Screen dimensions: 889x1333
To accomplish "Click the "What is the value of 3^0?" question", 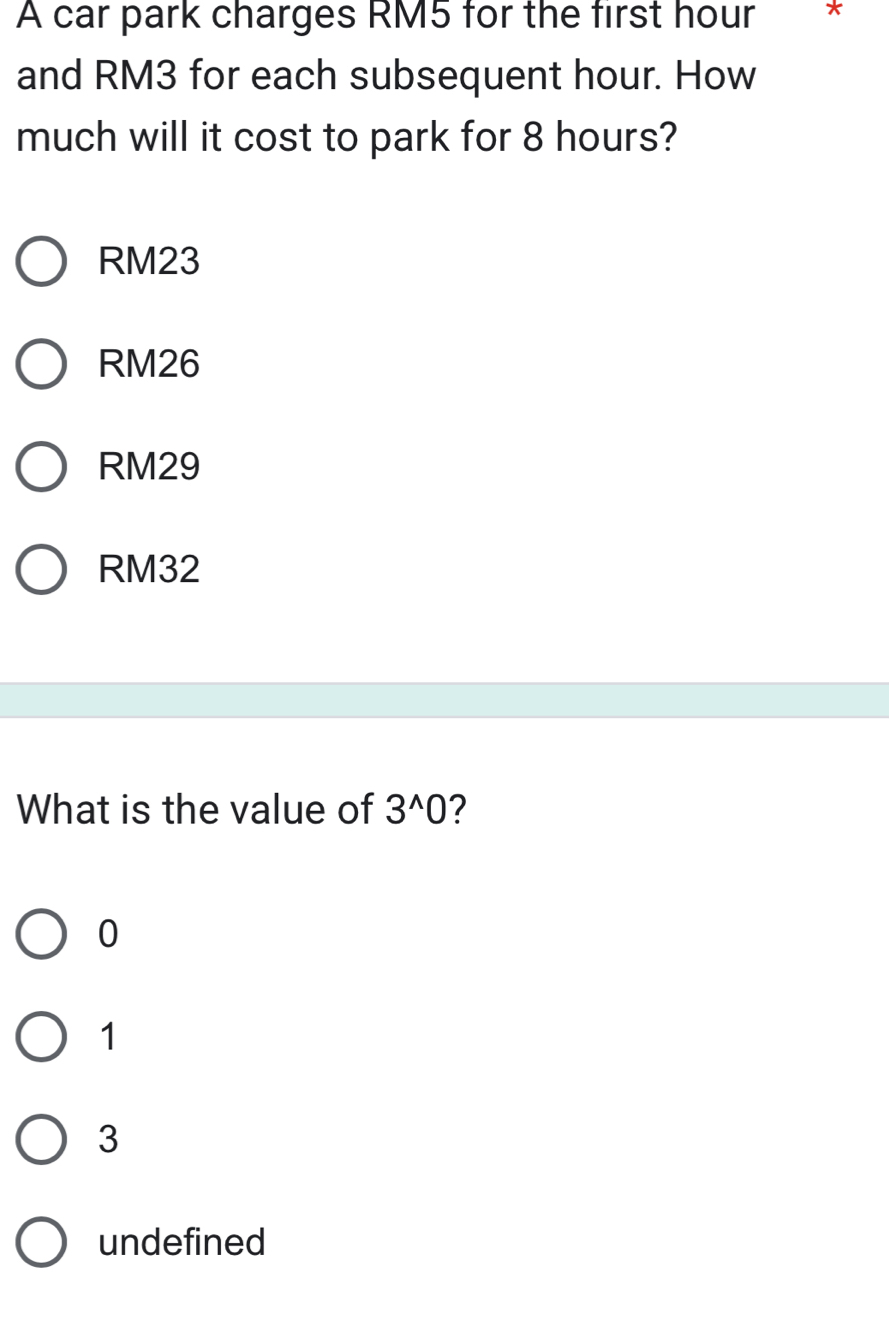I will [242, 809].
